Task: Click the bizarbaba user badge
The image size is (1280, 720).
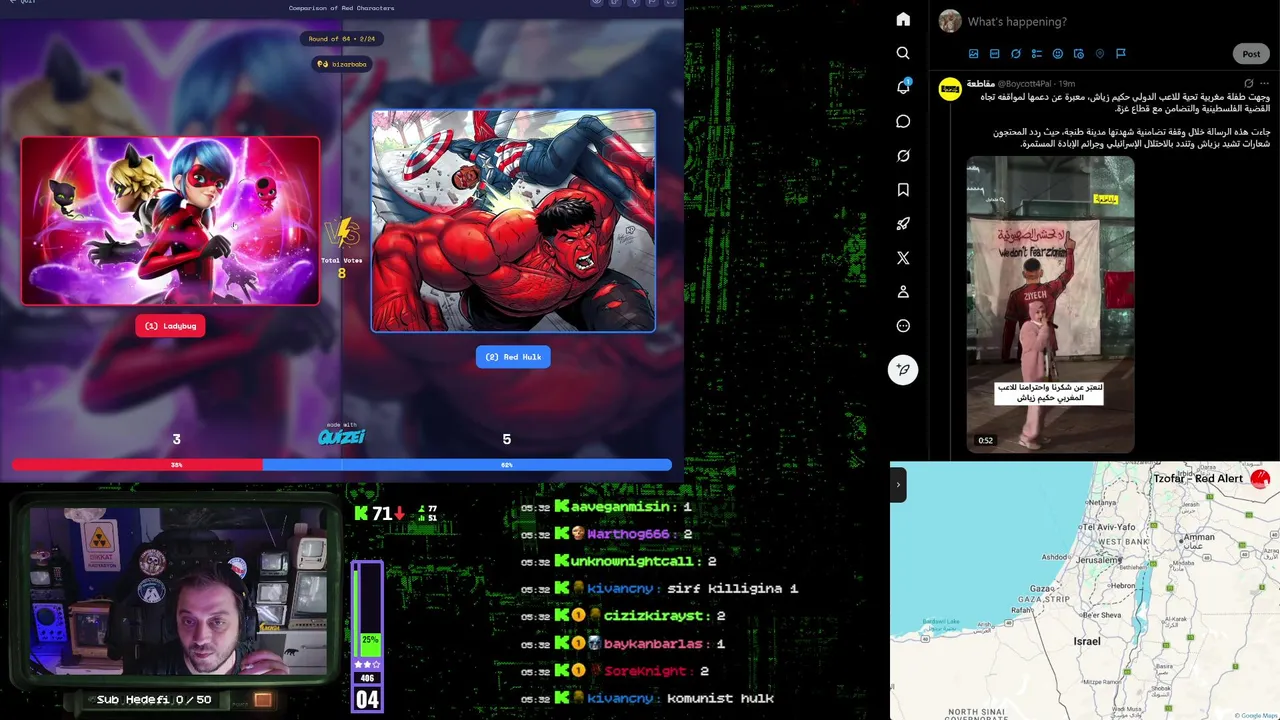Action: [342, 64]
